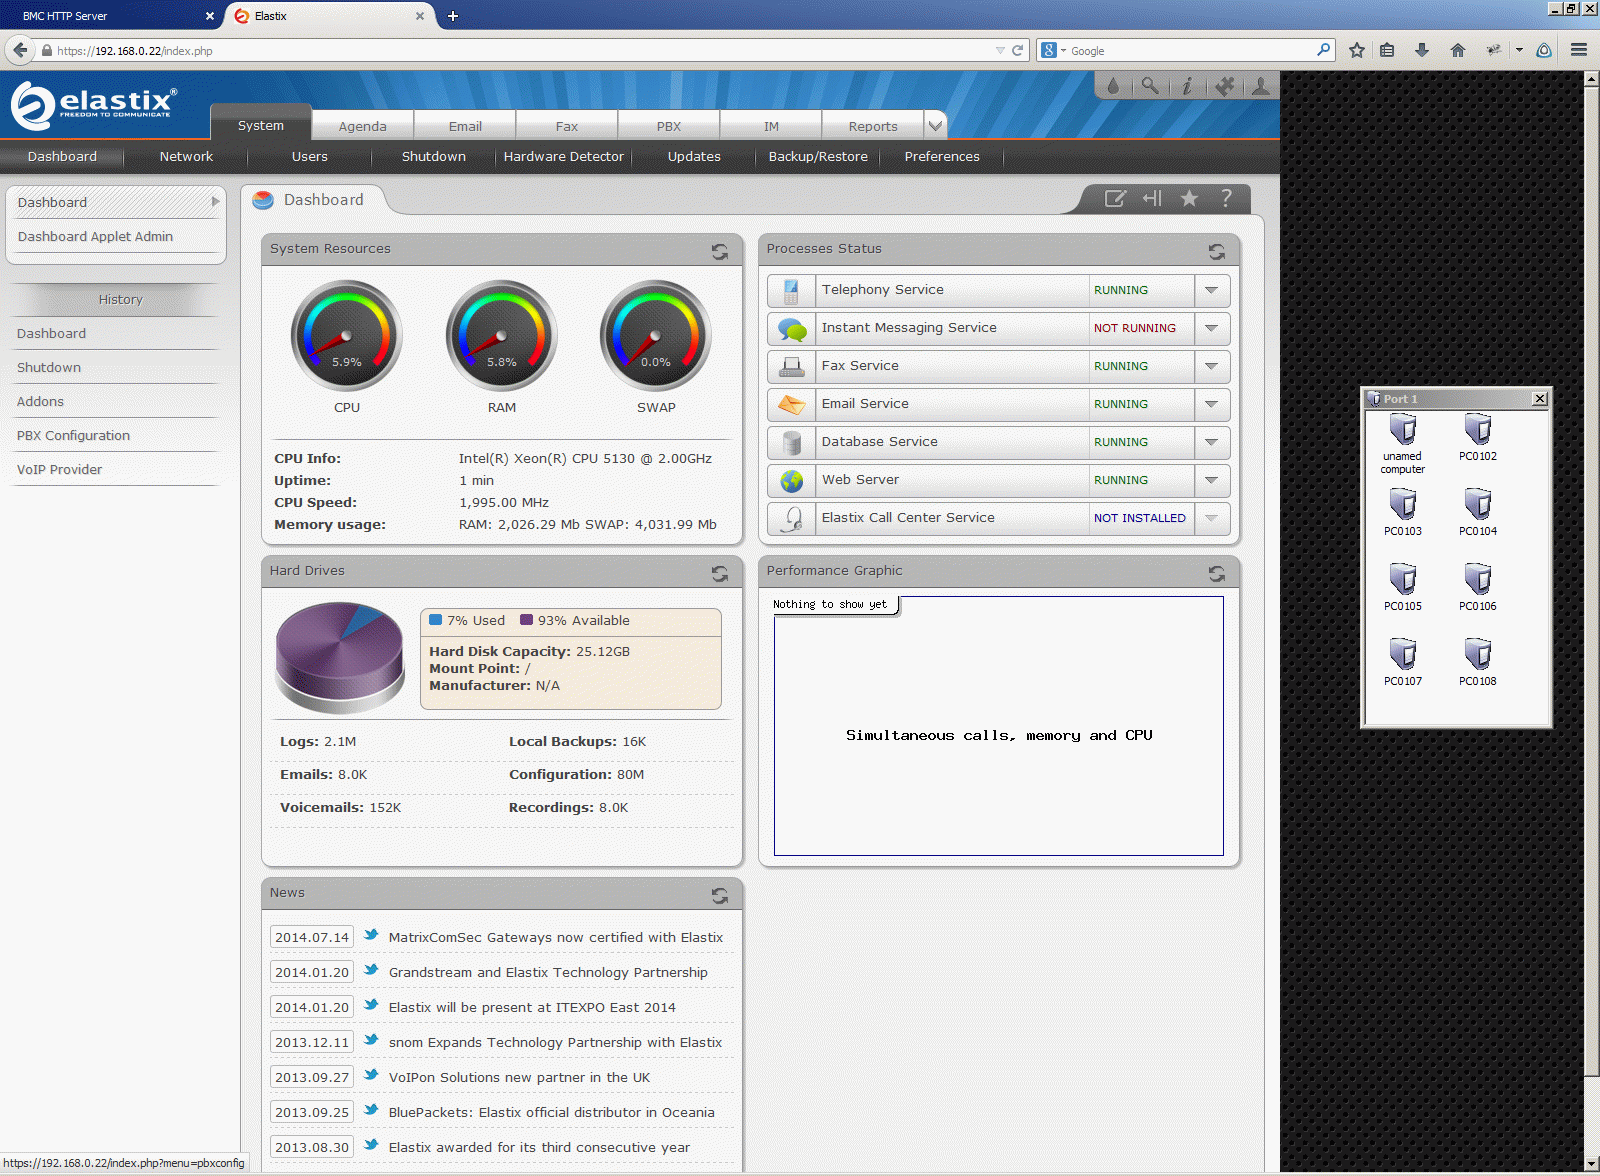1600x1176 pixels.
Task: Open the Network submenu
Action: (186, 157)
